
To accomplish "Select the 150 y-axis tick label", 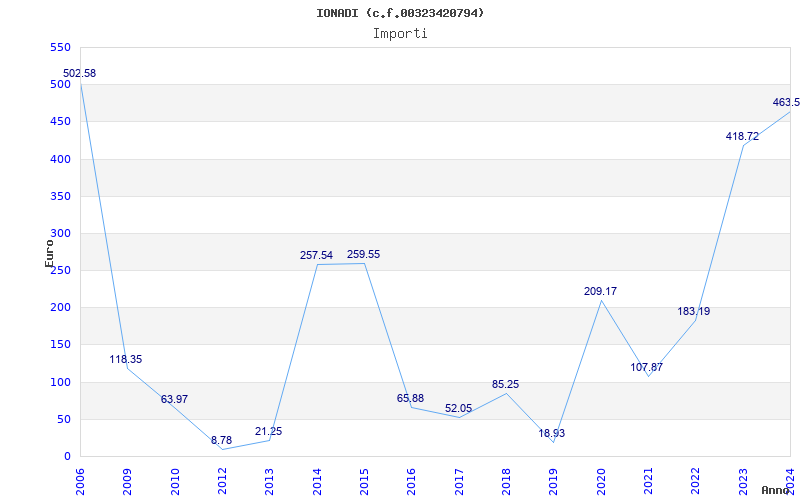I will coord(60,345).
